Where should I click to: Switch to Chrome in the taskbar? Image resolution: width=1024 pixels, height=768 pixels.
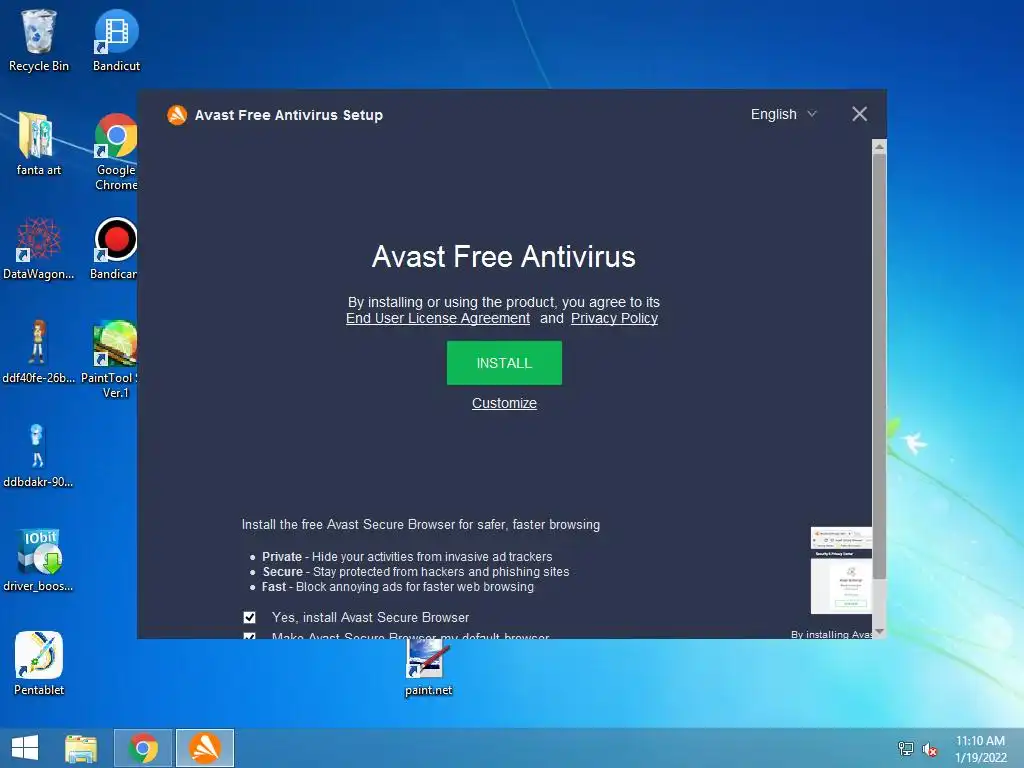click(x=143, y=748)
